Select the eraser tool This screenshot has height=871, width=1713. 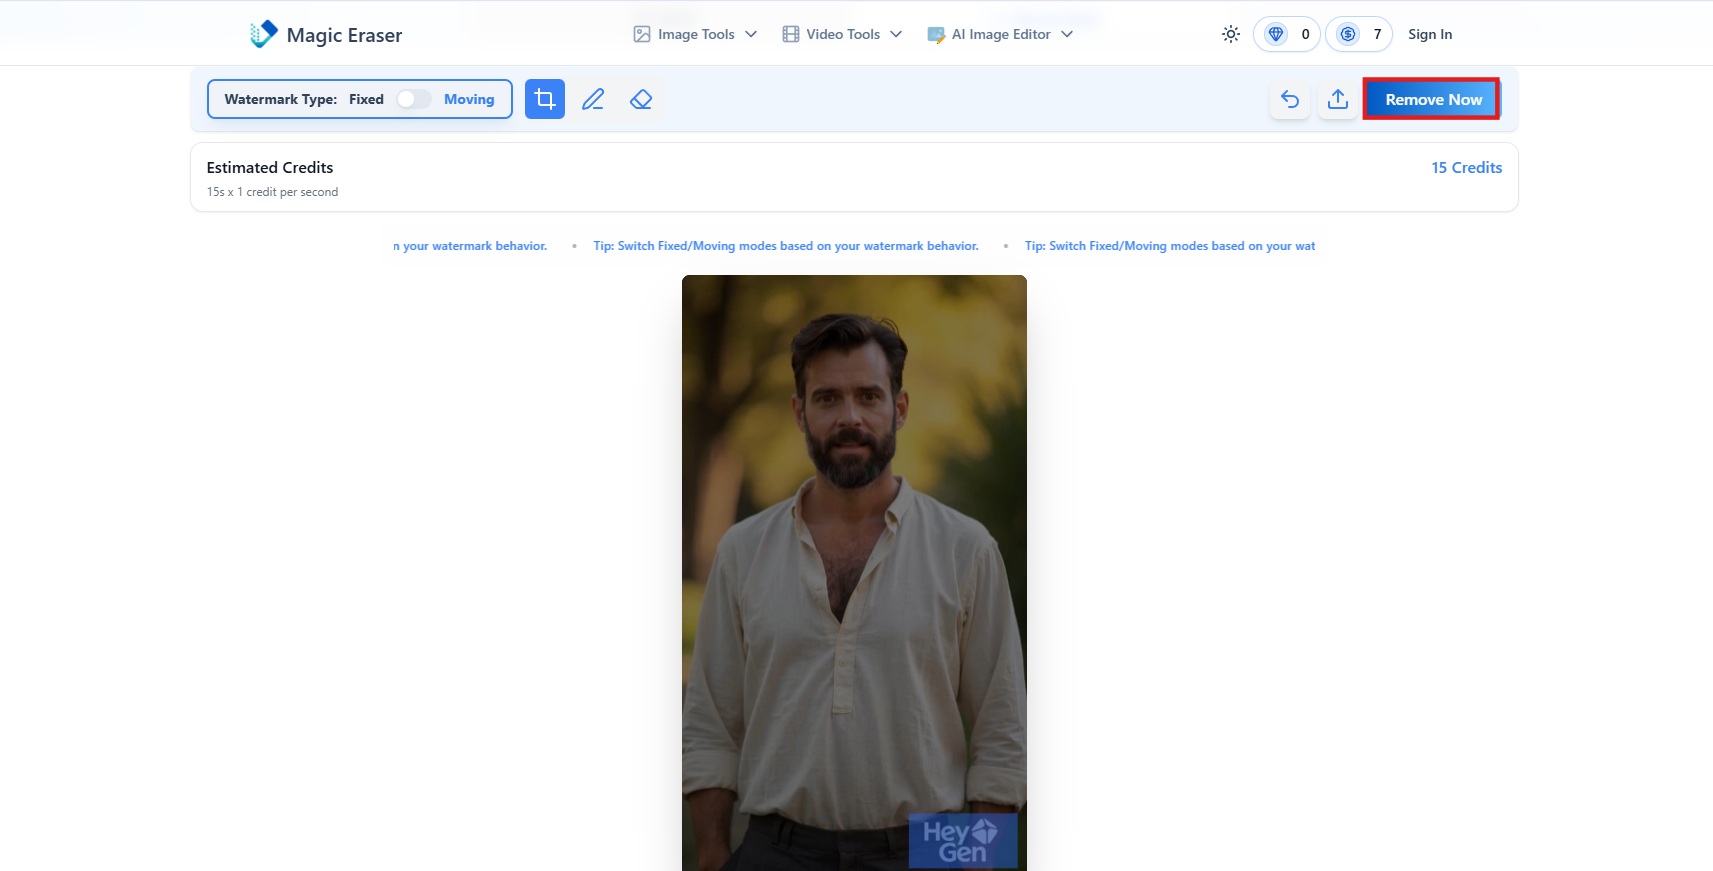tap(641, 99)
